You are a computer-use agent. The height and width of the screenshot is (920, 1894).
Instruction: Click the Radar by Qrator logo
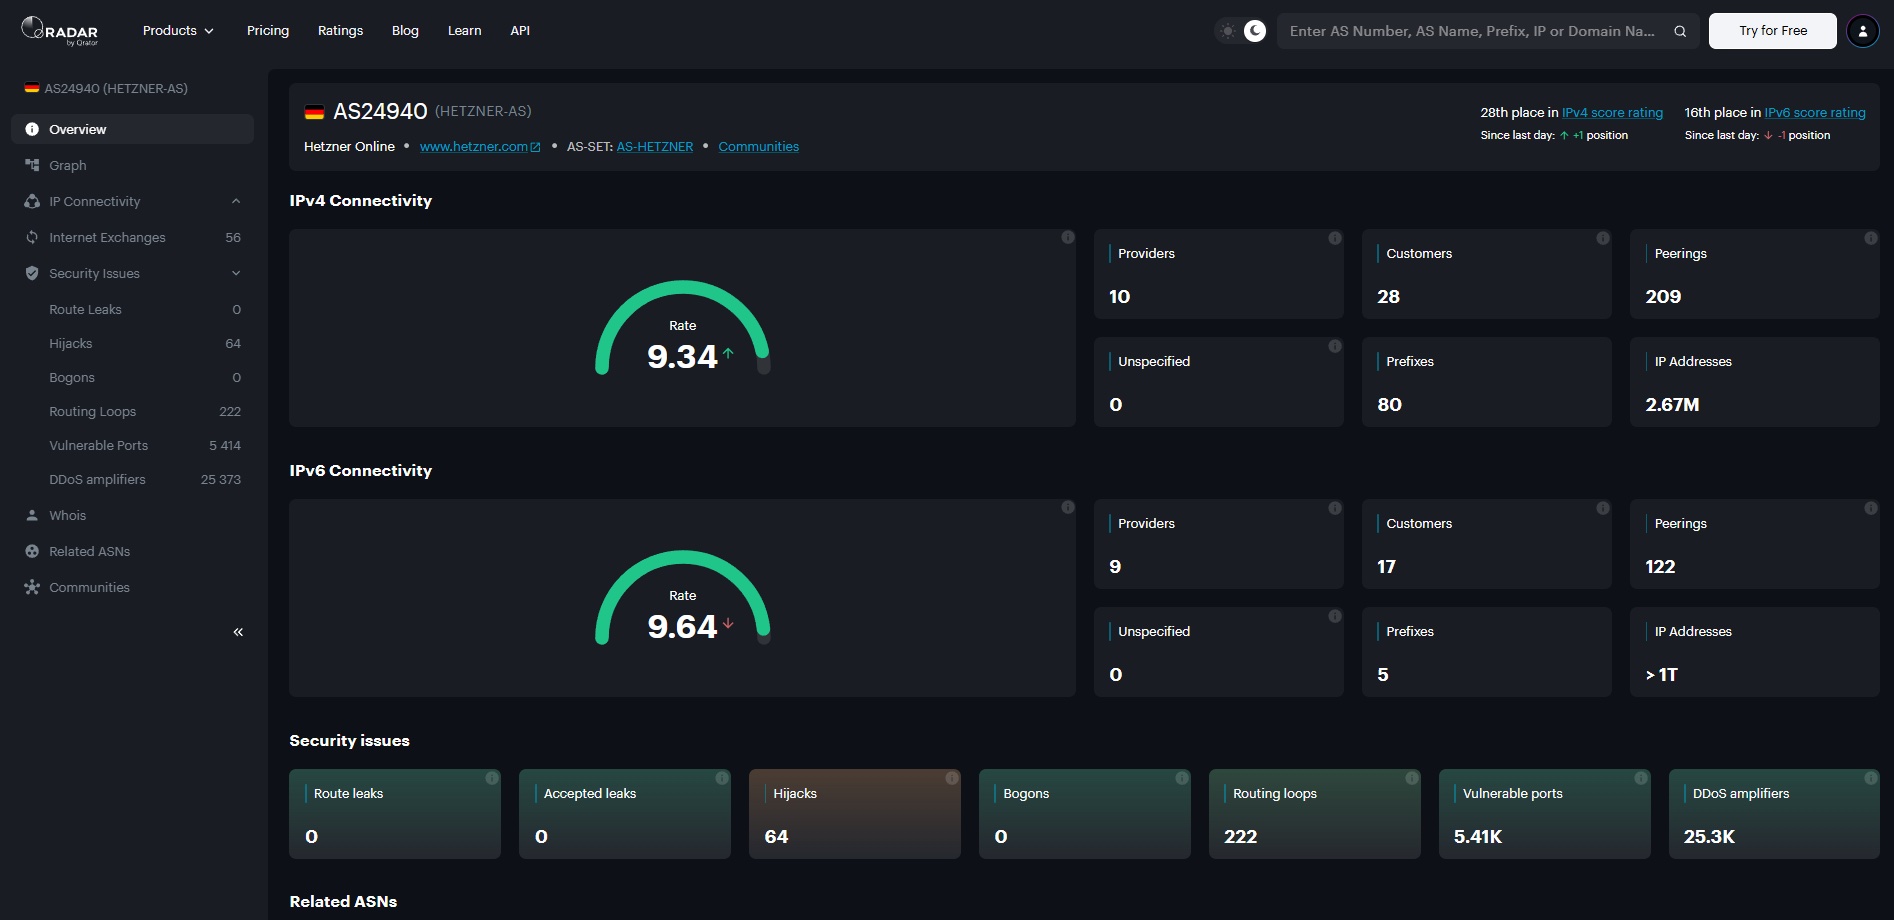(x=60, y=31)
